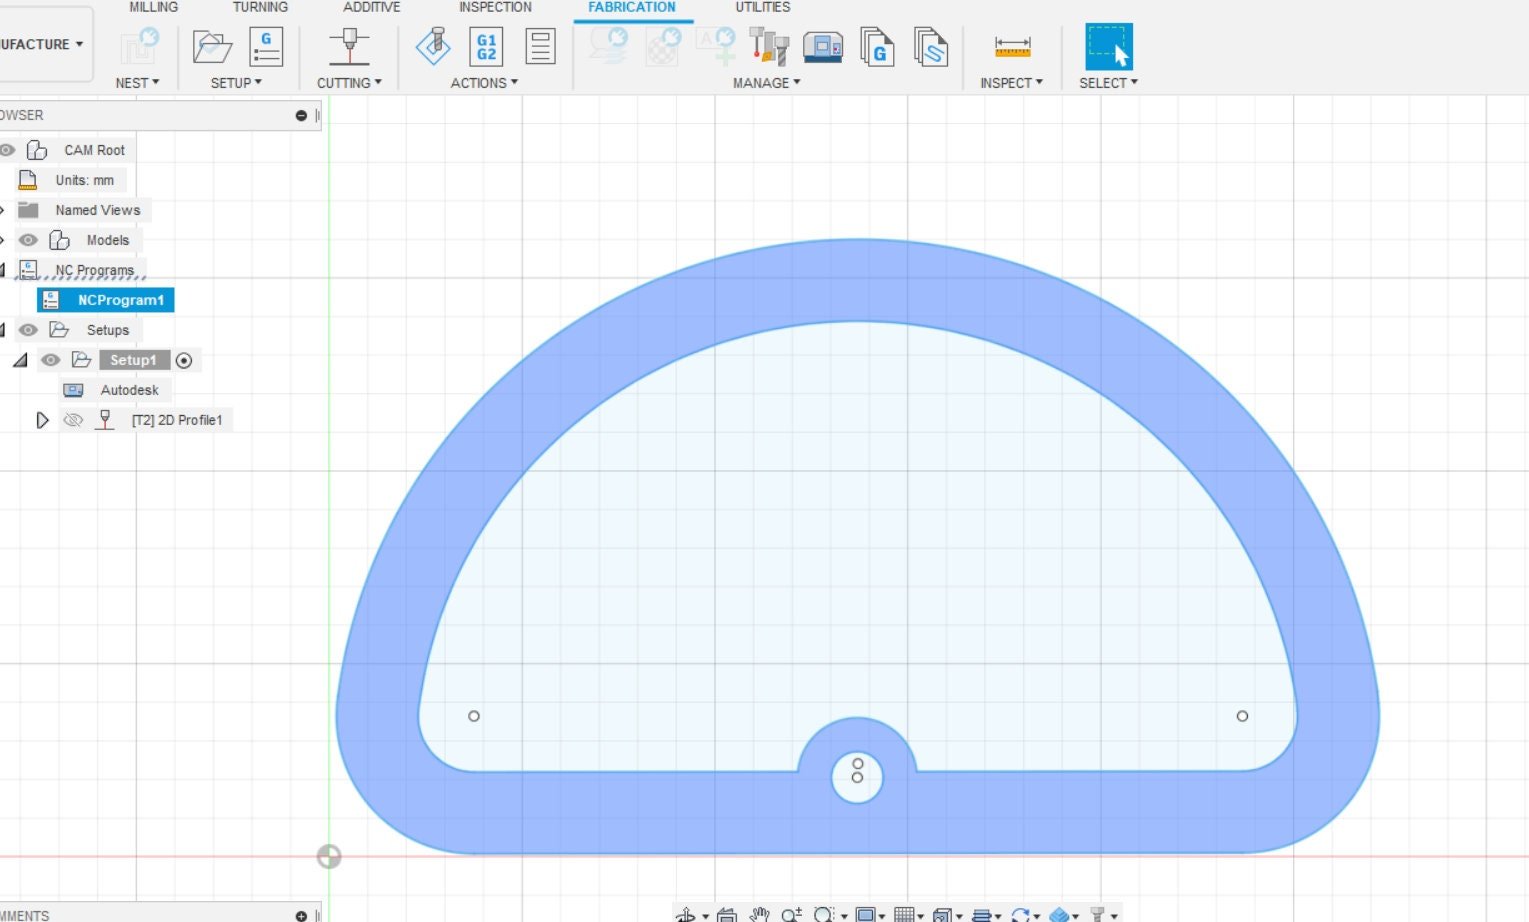Click the Units document icon
1529x922 pixels.
click(x=28, y=180)
